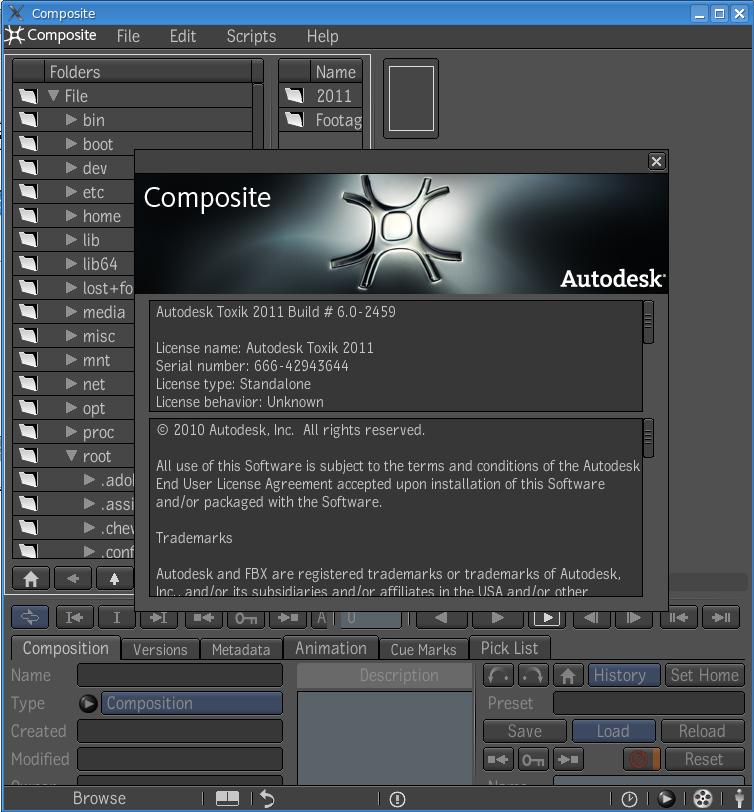Open the Pick List tab
This screenshot has width=754, height=812.
click(509, 648)
